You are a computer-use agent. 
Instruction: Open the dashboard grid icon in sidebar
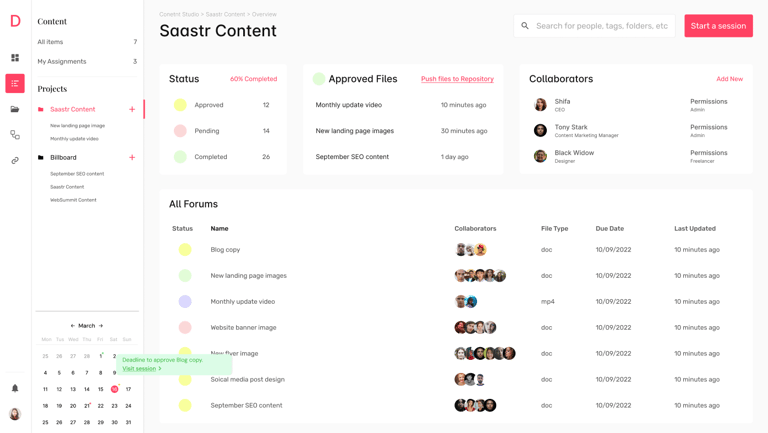click(x=15, y=58)
